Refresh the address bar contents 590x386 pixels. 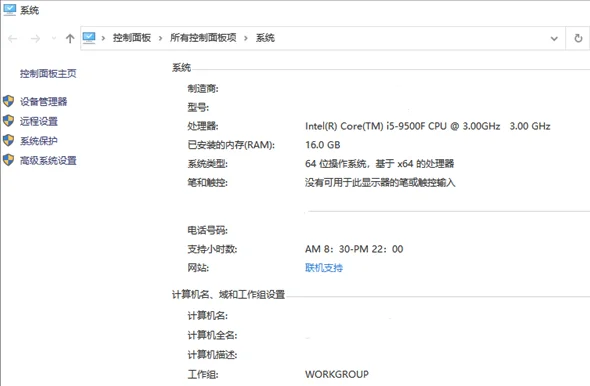coord(578,38)
